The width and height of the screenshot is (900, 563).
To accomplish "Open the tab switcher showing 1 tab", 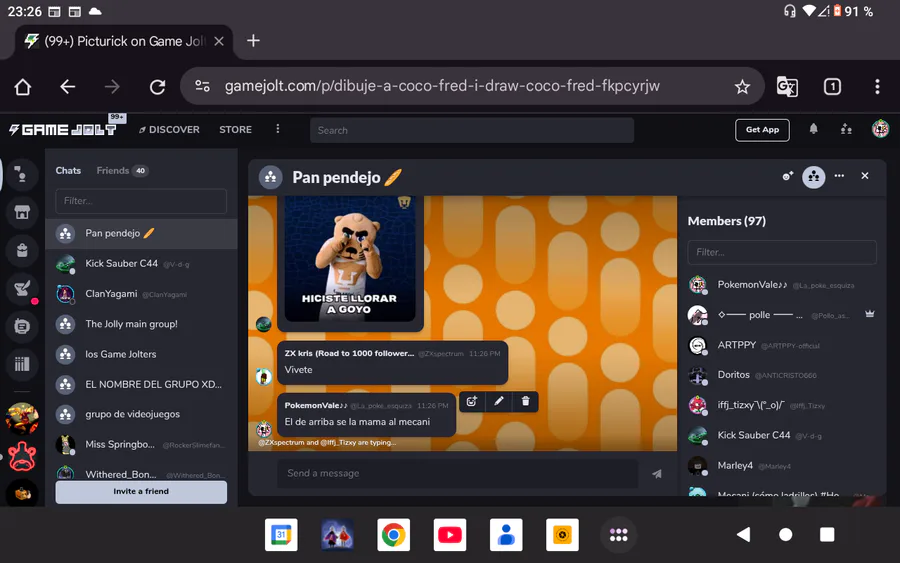I will (832, 87).
